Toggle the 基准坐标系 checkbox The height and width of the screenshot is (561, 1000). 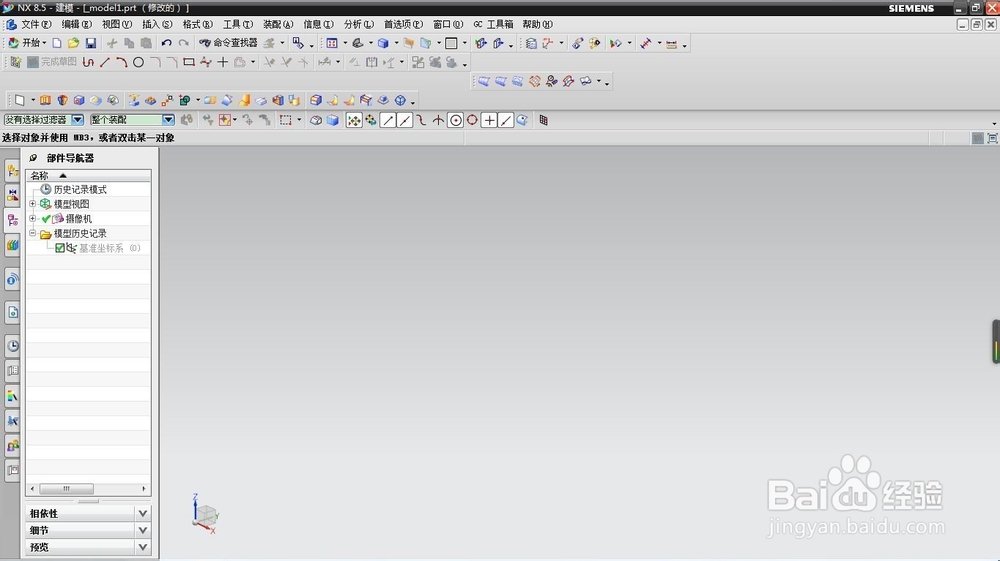59,248
